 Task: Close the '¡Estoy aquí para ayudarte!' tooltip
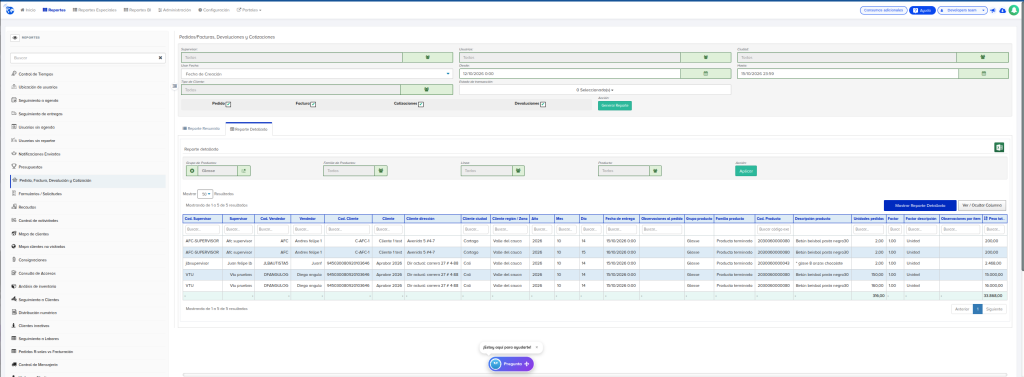537,348
